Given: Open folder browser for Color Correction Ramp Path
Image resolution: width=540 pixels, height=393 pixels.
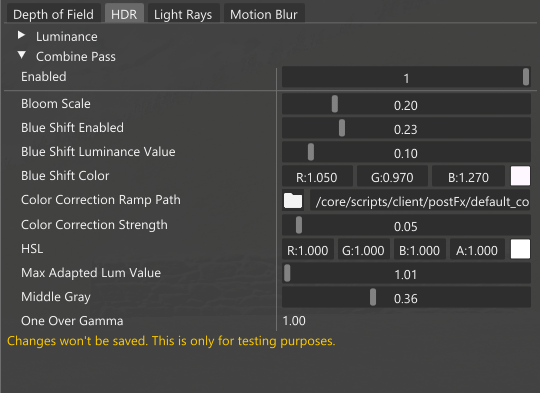Looking at the screenshot, I should pyautogui.click(x=293, y=200).
